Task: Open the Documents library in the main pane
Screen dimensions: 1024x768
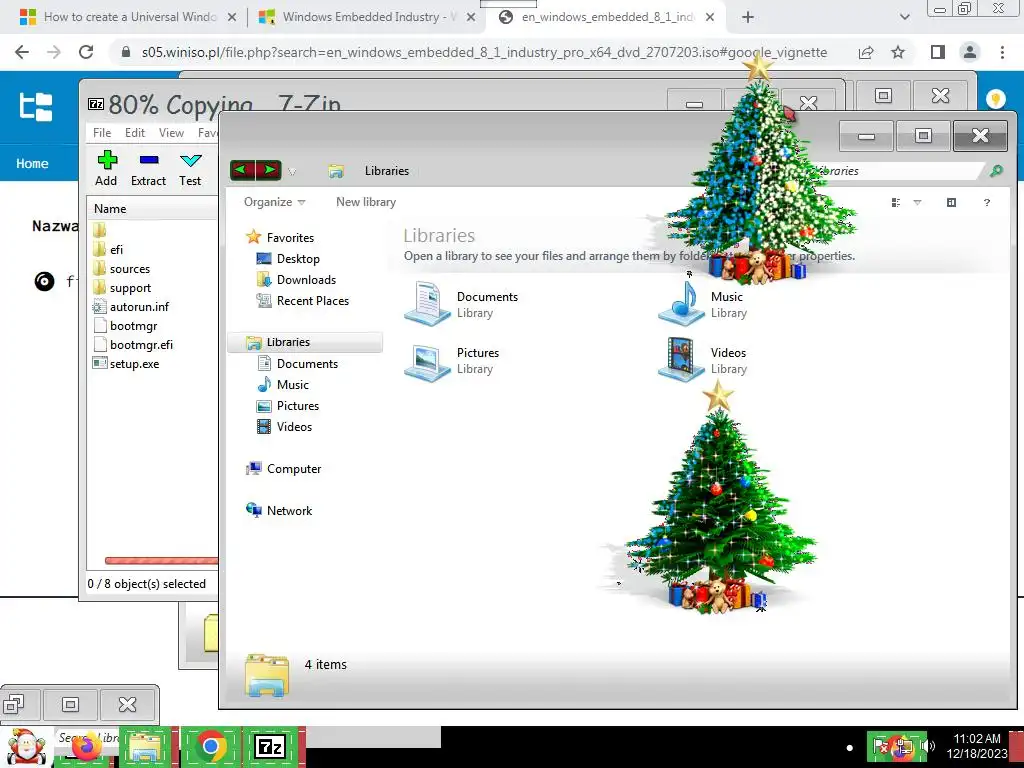Action: click(x=461, y=304)
